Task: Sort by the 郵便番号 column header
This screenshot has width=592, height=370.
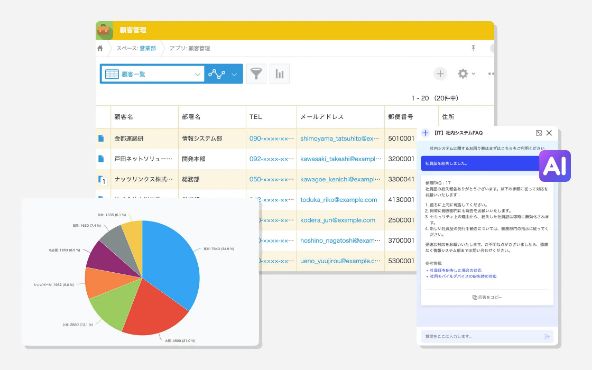Action: coord(400,117)
